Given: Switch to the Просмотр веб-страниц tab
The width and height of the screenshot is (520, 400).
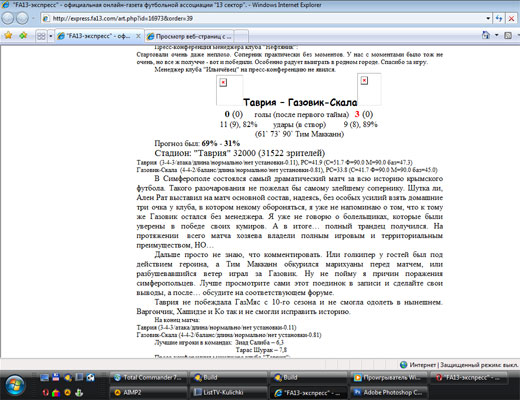Looking at the screenshot, I should (190, 36).
